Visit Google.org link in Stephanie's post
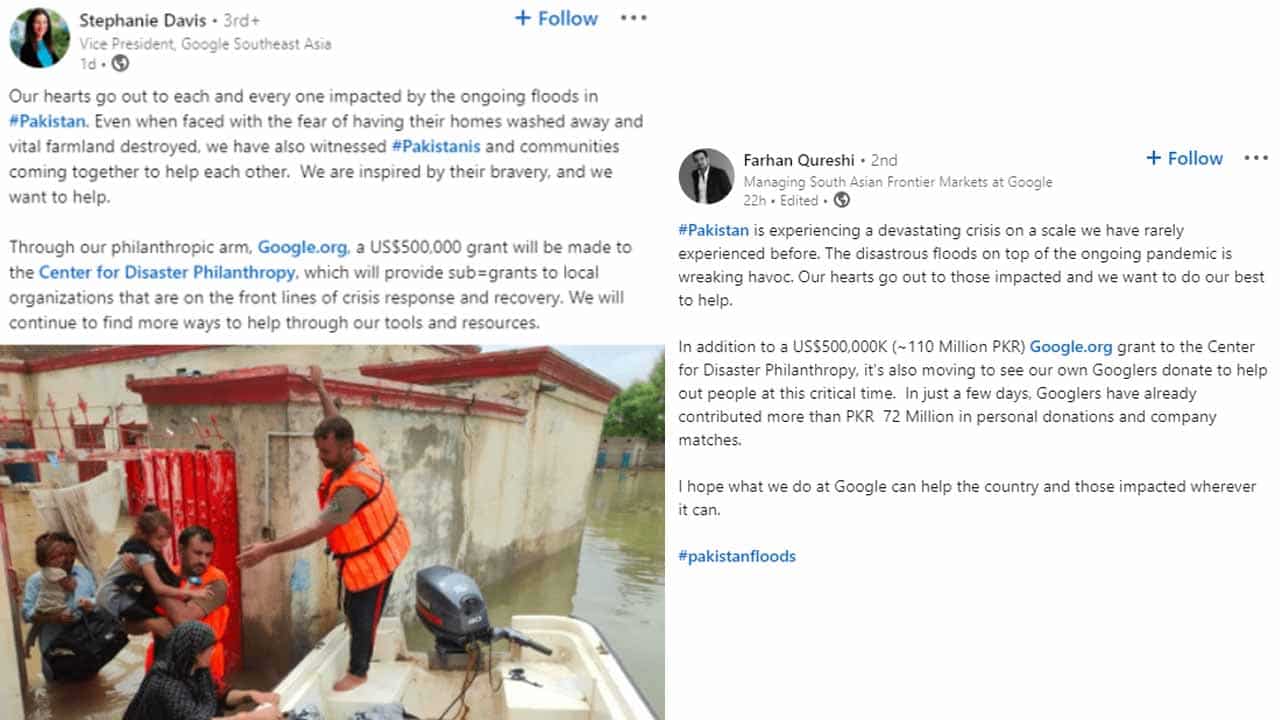Viewport: 1280px width, 720px height. tap(302, 247)
